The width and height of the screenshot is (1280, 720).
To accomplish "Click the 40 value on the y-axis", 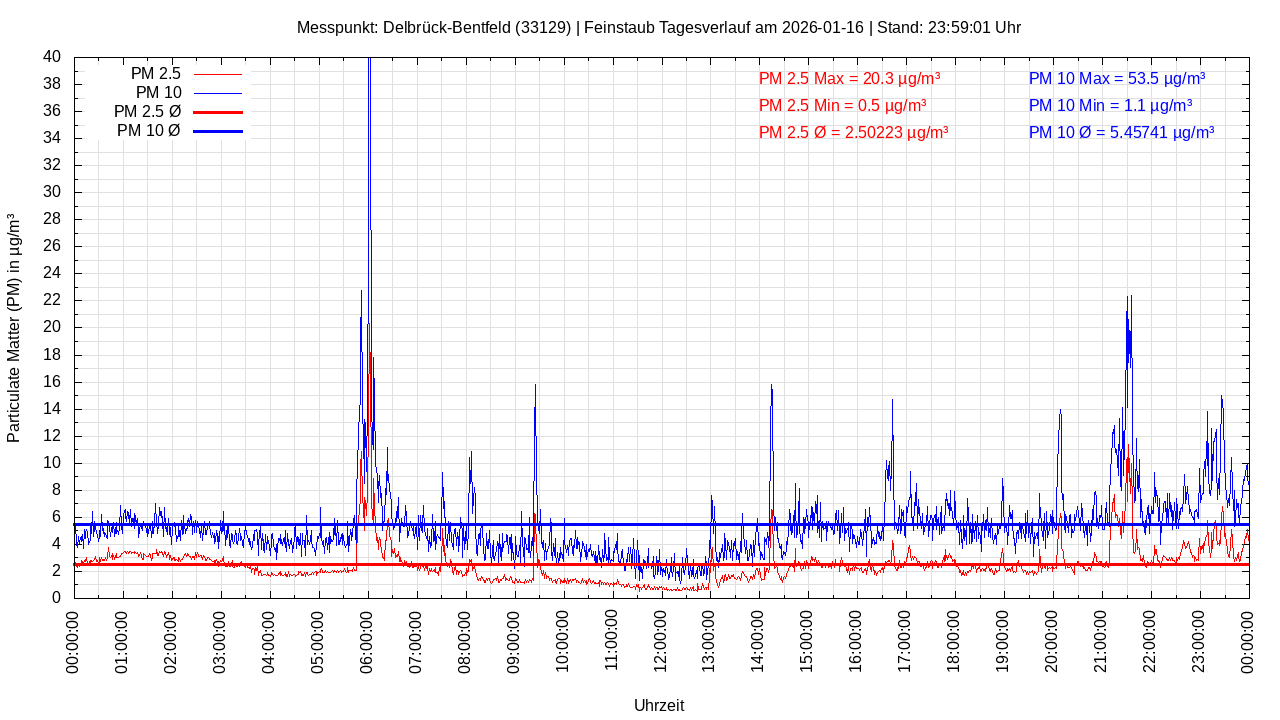I will click(x=51, y=57).
